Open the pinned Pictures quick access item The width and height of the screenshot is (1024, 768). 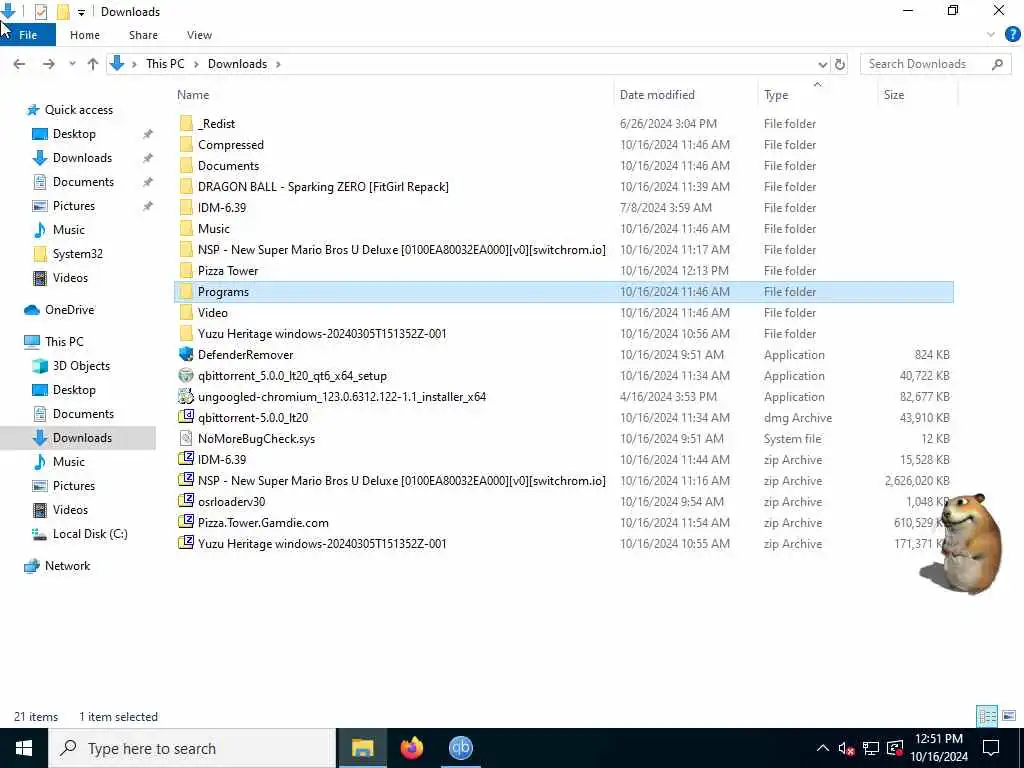pos(73,206)
